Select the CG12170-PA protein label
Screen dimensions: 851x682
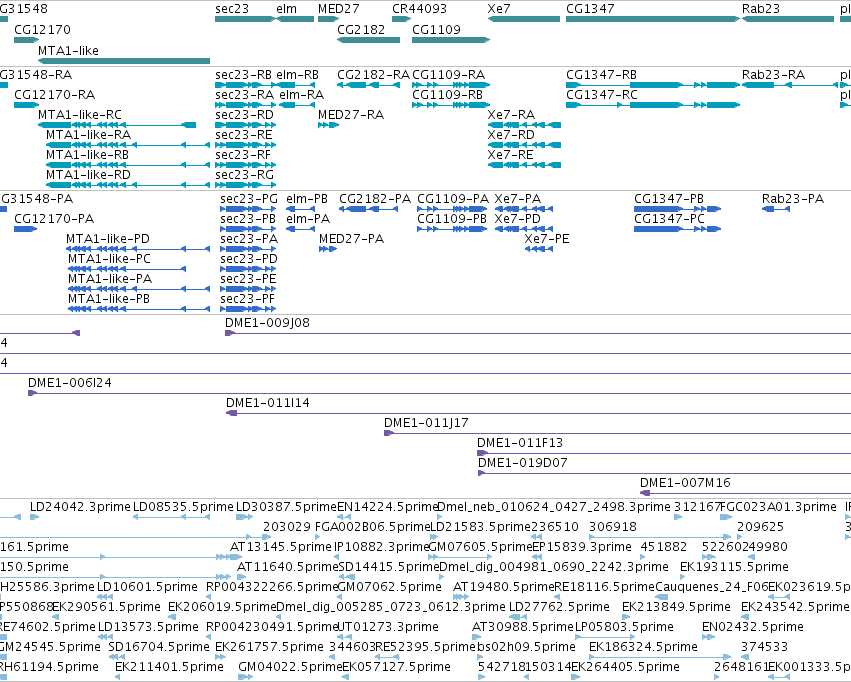click(x=54, y=219)
